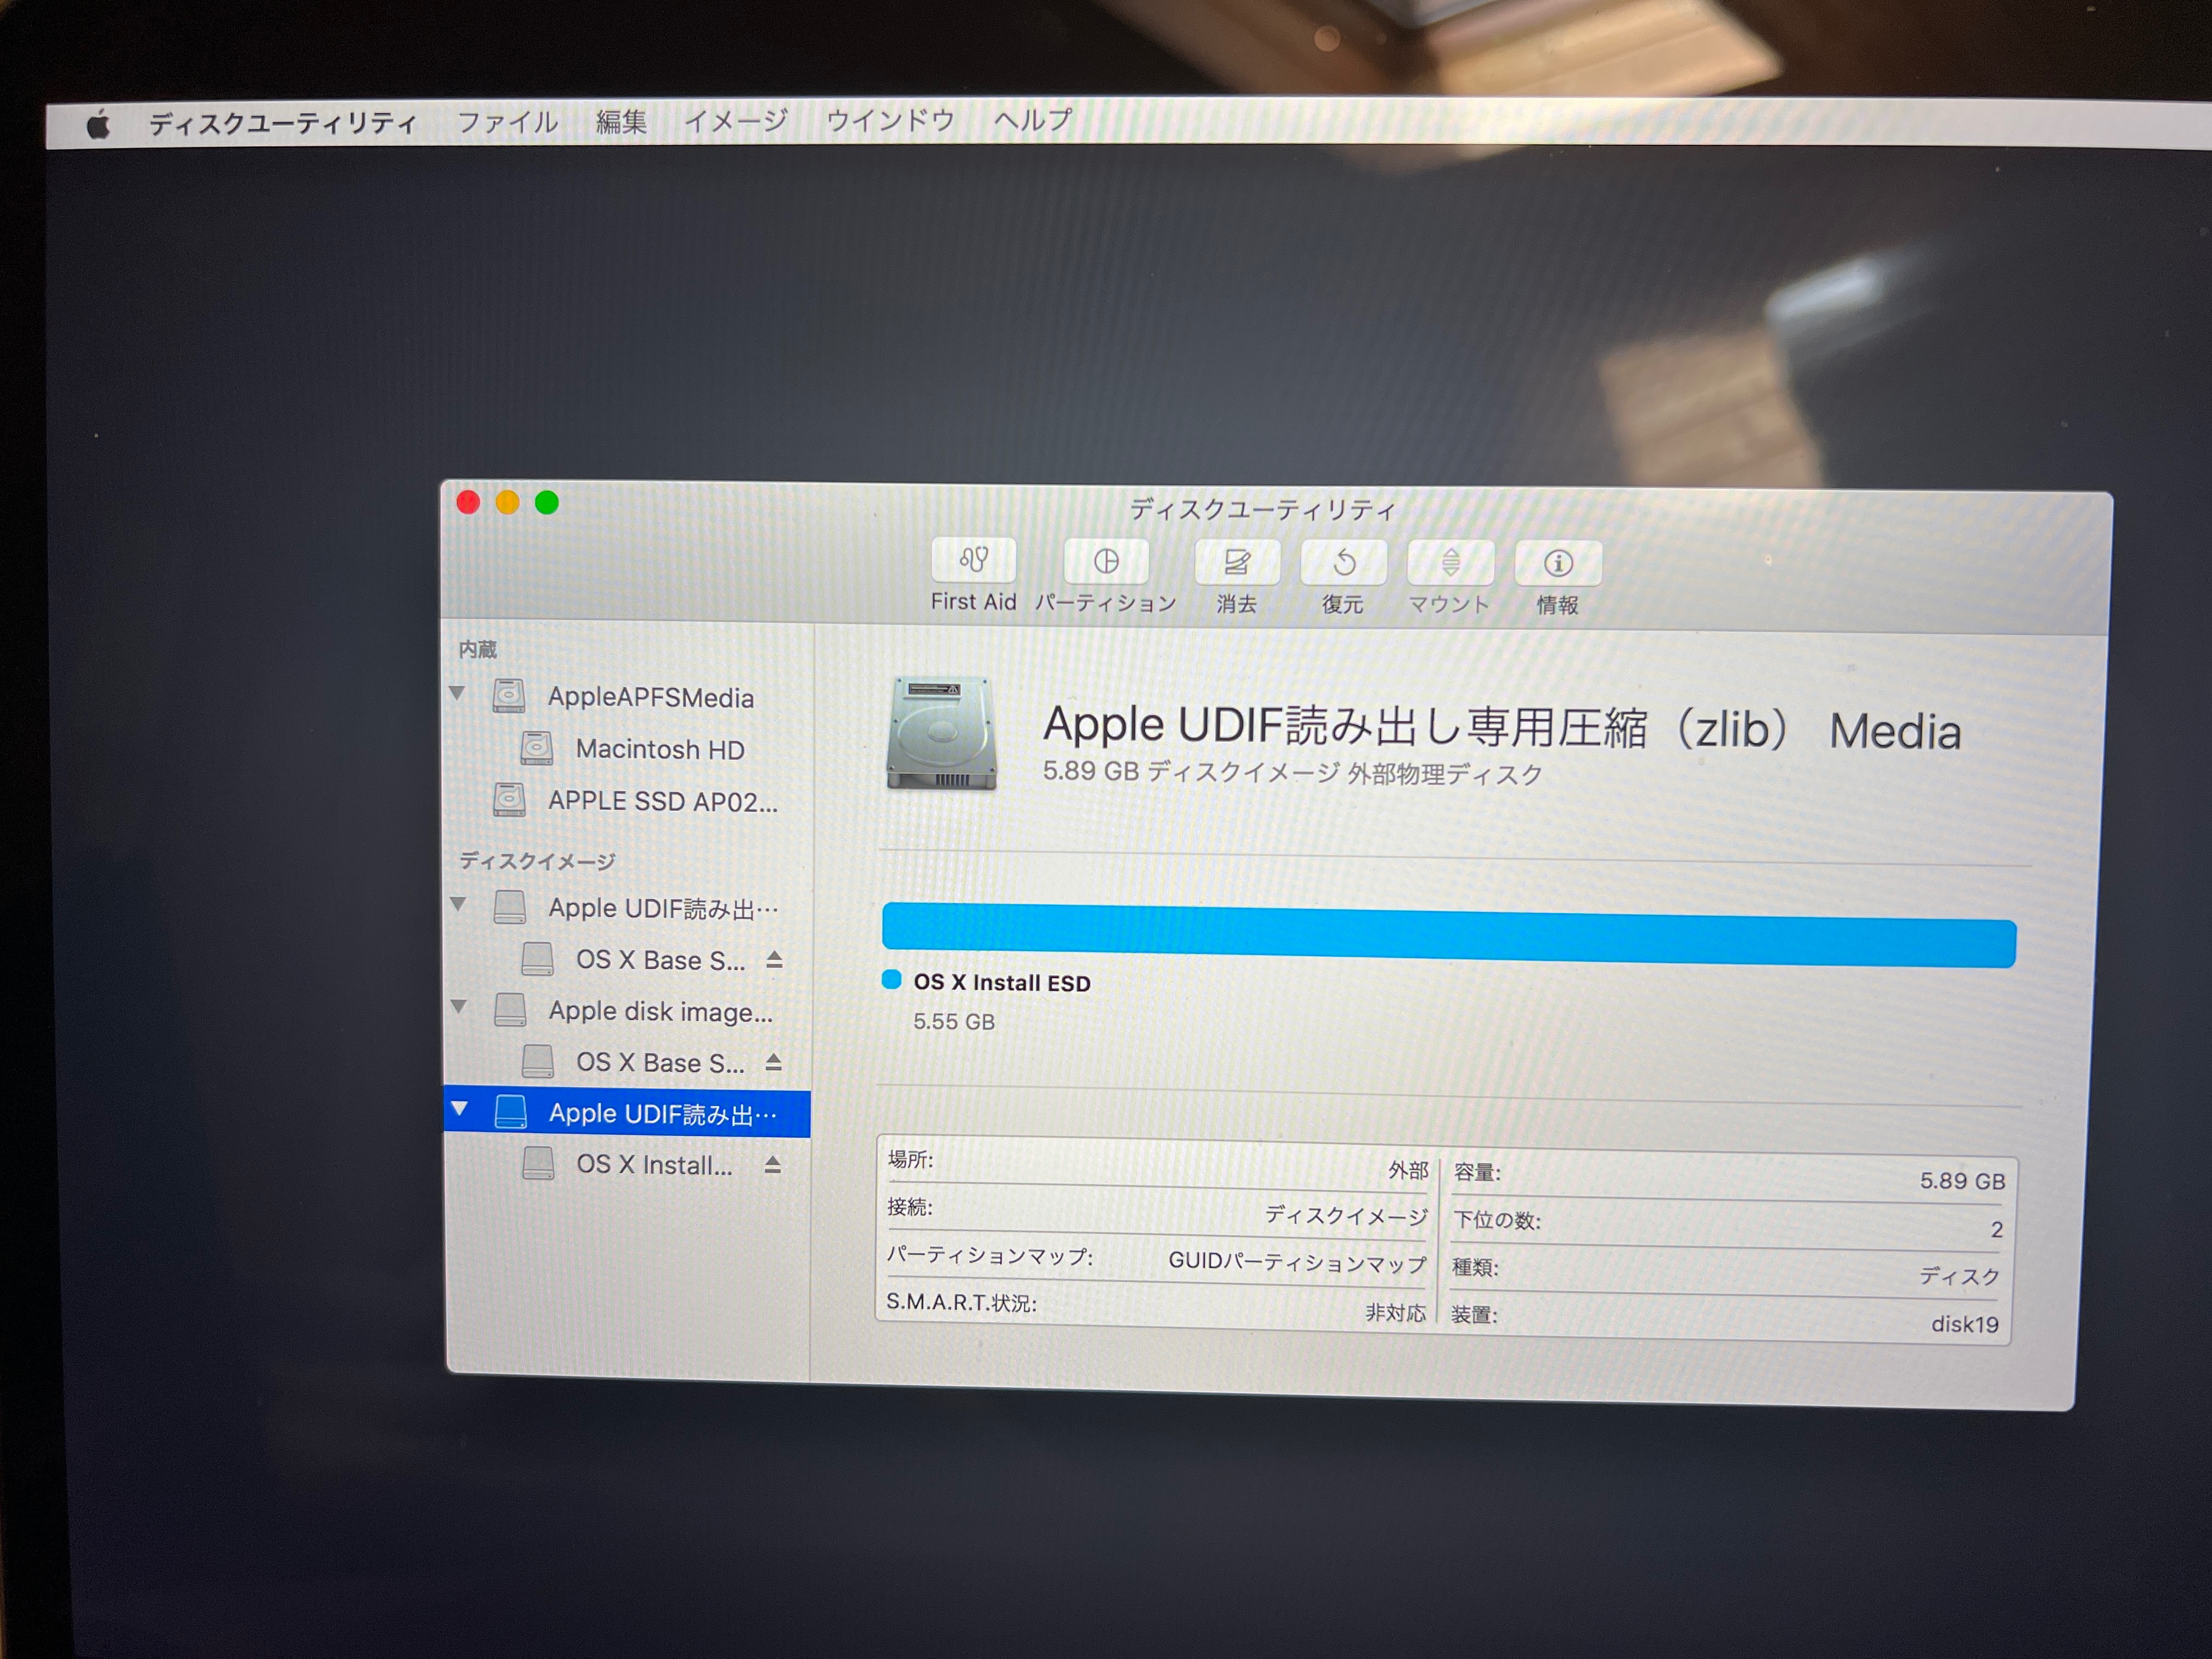2212x1659 pixels.
Task: Click the large hard disk image thumbnail
Action: [941, 732]
